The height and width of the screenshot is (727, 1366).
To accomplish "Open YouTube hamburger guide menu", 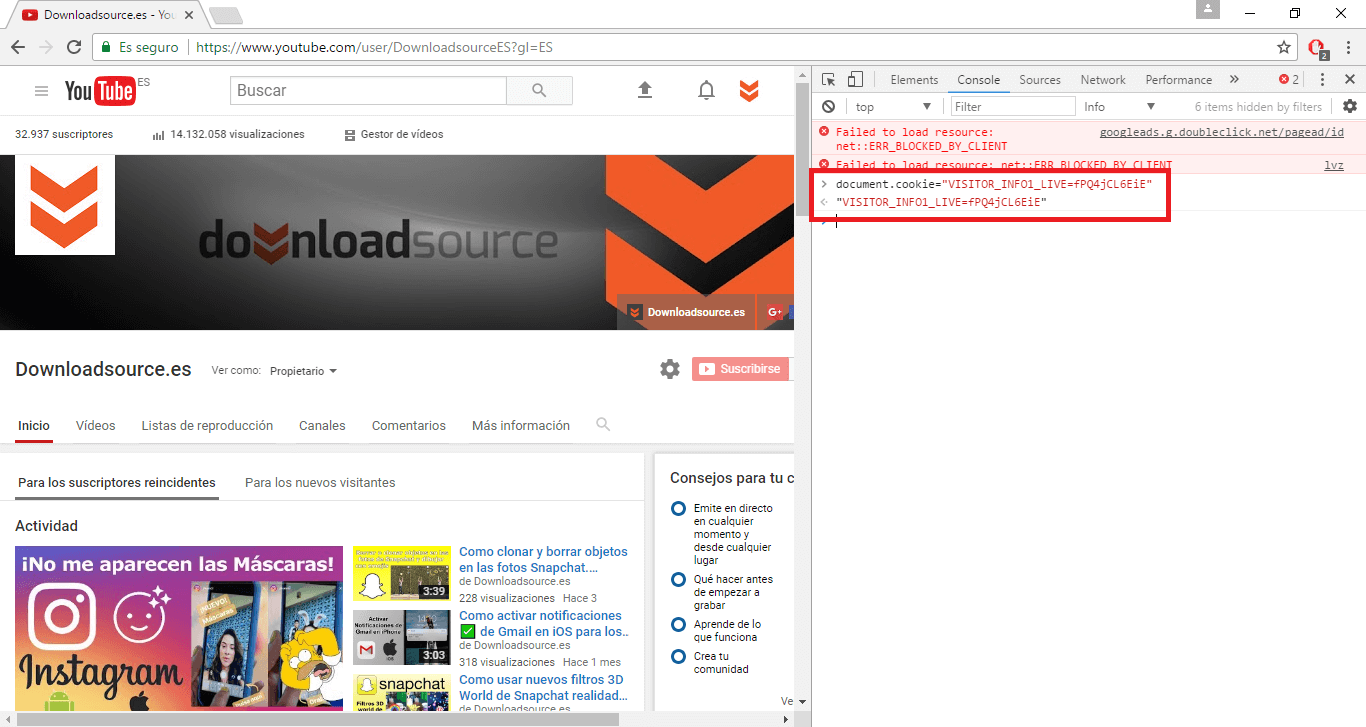I will coord(41,91).
